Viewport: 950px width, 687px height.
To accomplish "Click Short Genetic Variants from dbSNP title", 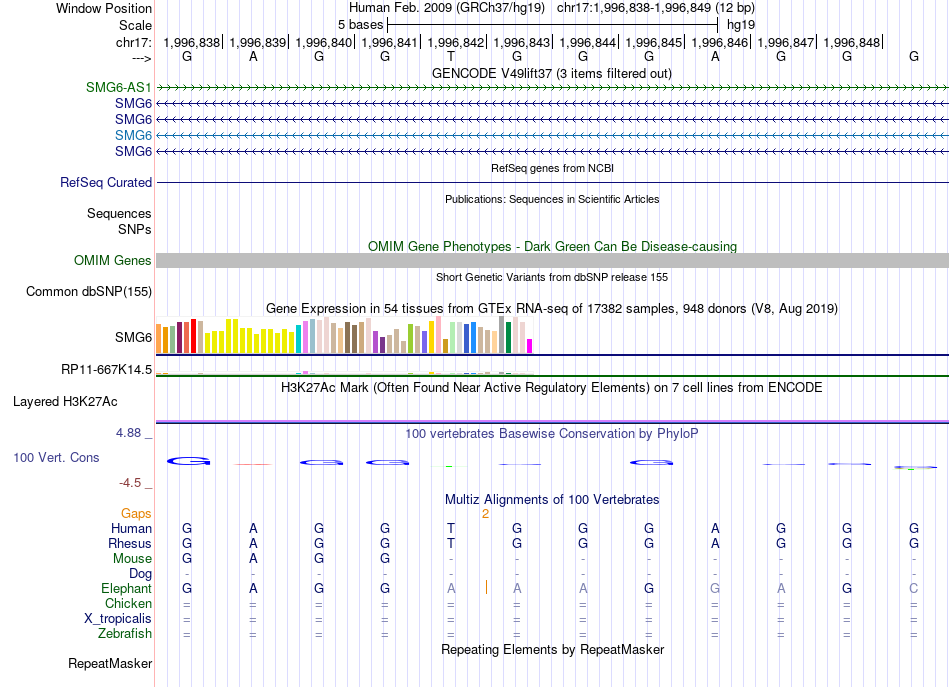I will click(552, 277).
